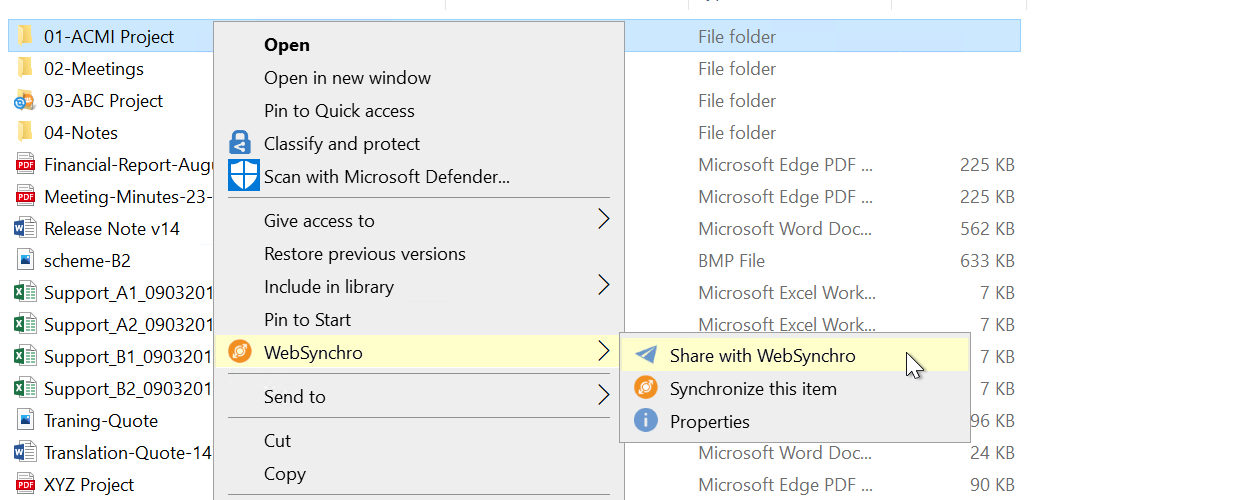The width and height of the screenshot is (1239, 500).
Task: Click the synced 03-ABC Project folder icon
Action: pyautogui.click(x=25, y=100)
